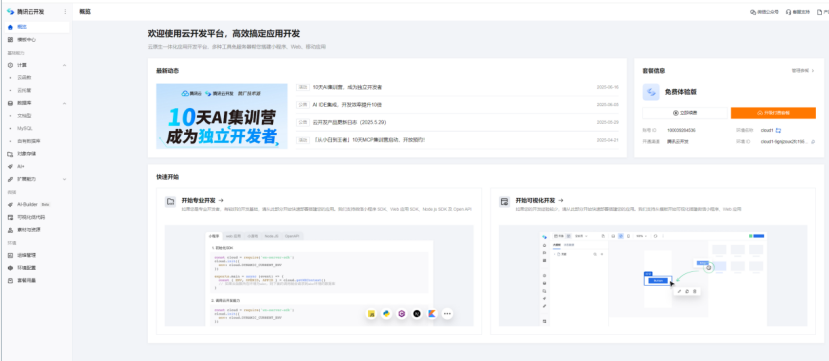
Task: Click the black Next.js round icon
Action: pyautogui.click(x=417, y=314)
